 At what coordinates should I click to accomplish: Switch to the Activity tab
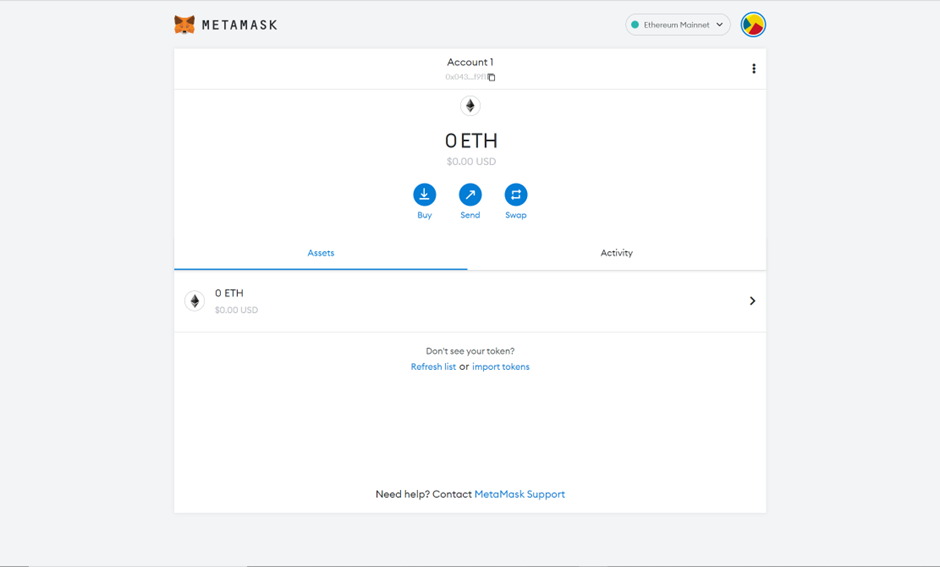(x=616, y=253)
